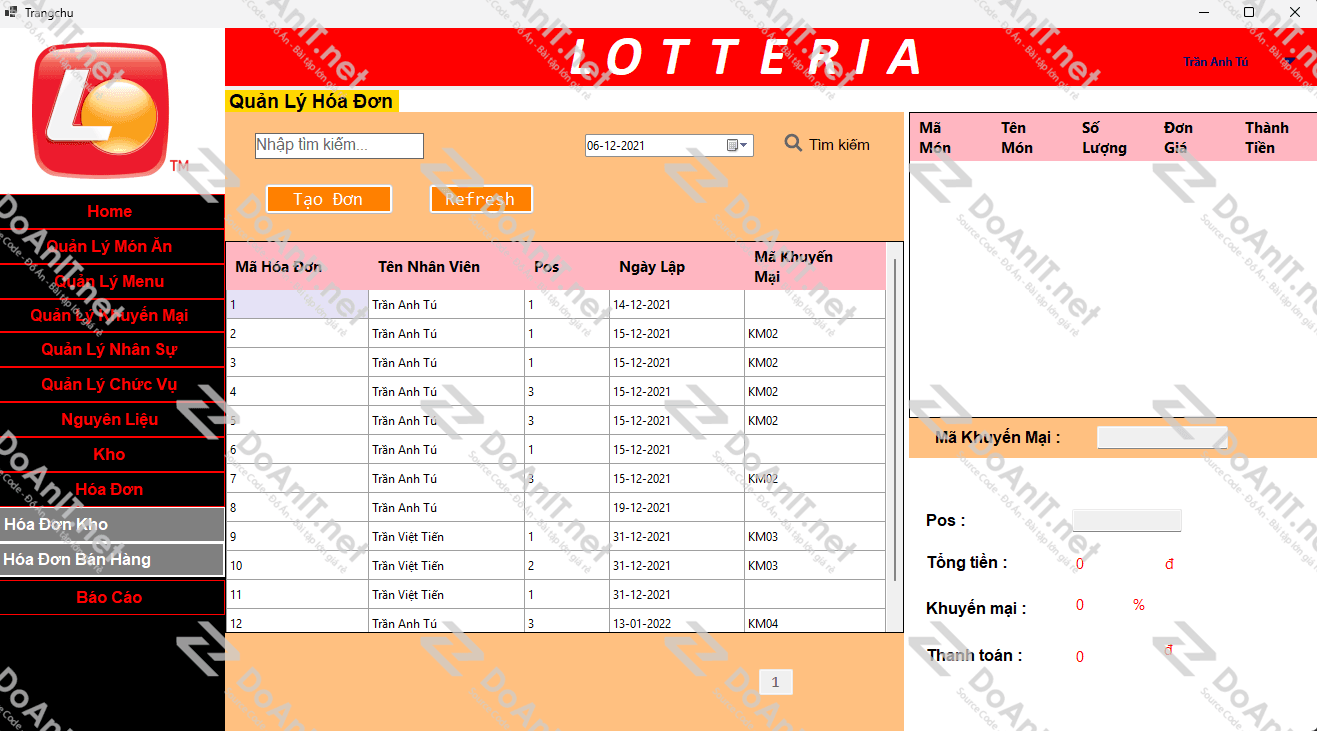Click the Tìm kiếm search button
Screen dimensions: 1317x731
click(827, 145)
